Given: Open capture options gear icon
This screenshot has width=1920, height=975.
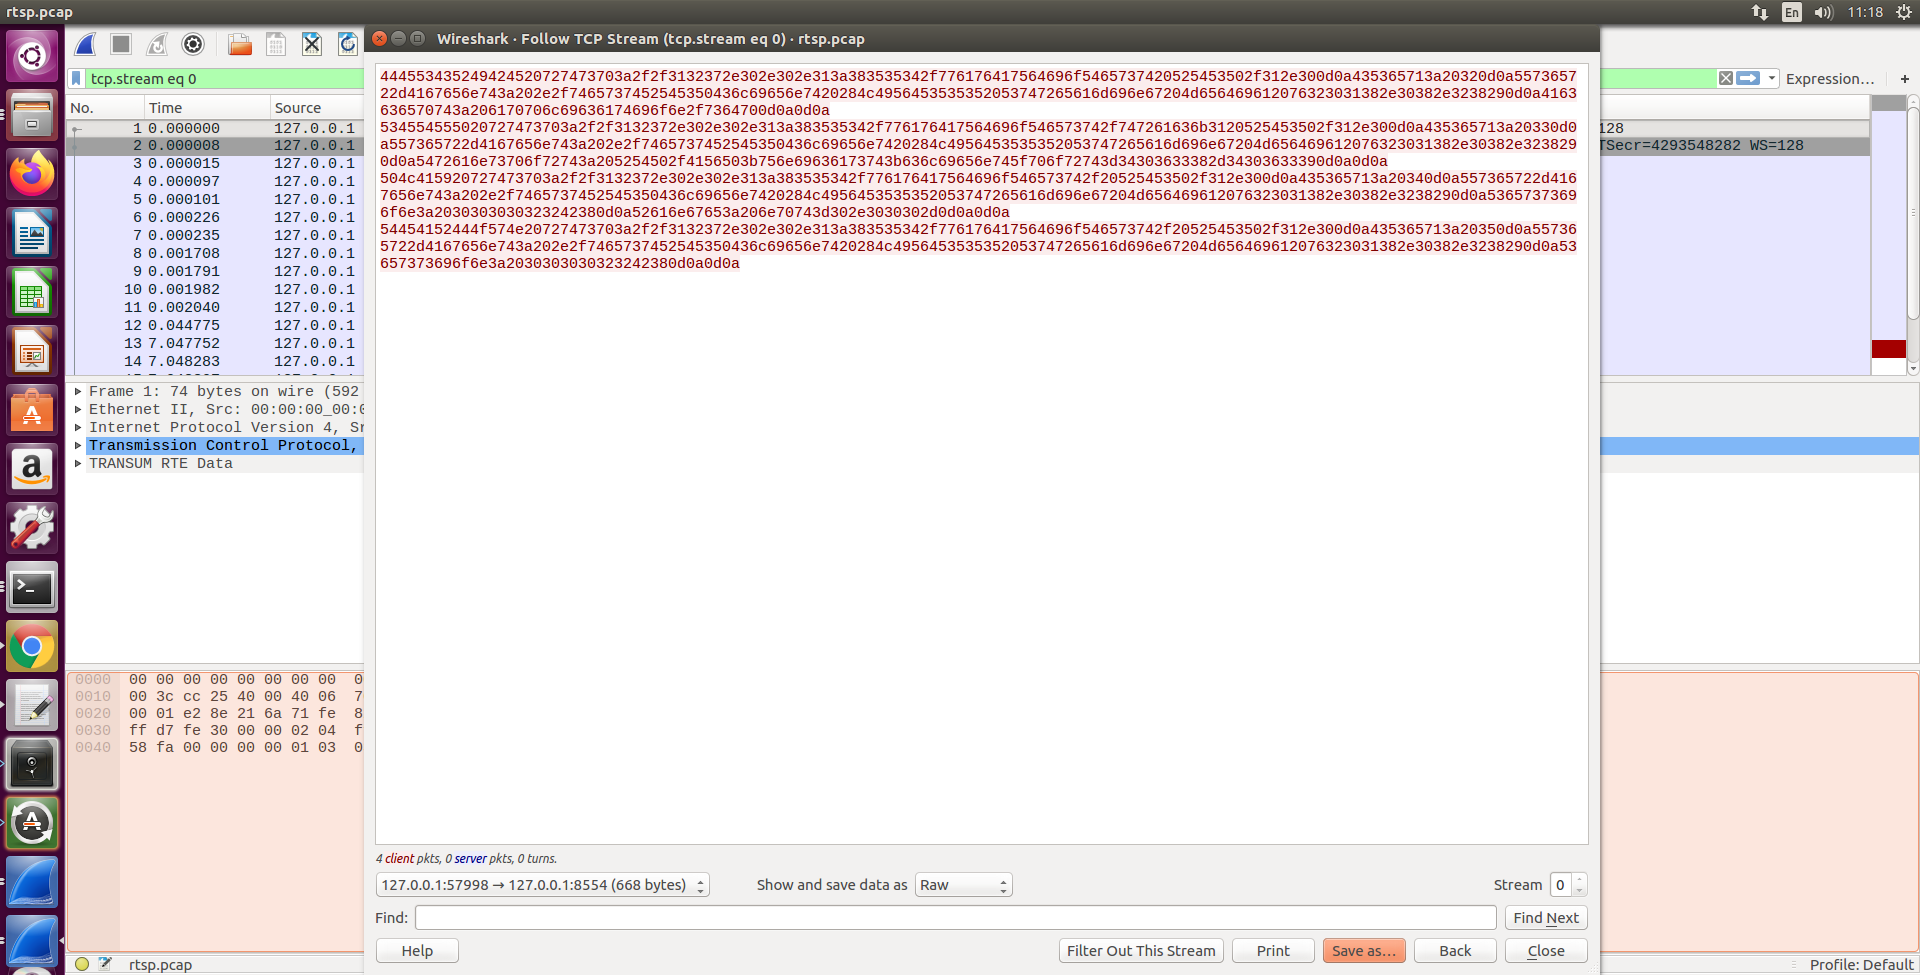Looking at the screenshot, I should click(193, 44).
